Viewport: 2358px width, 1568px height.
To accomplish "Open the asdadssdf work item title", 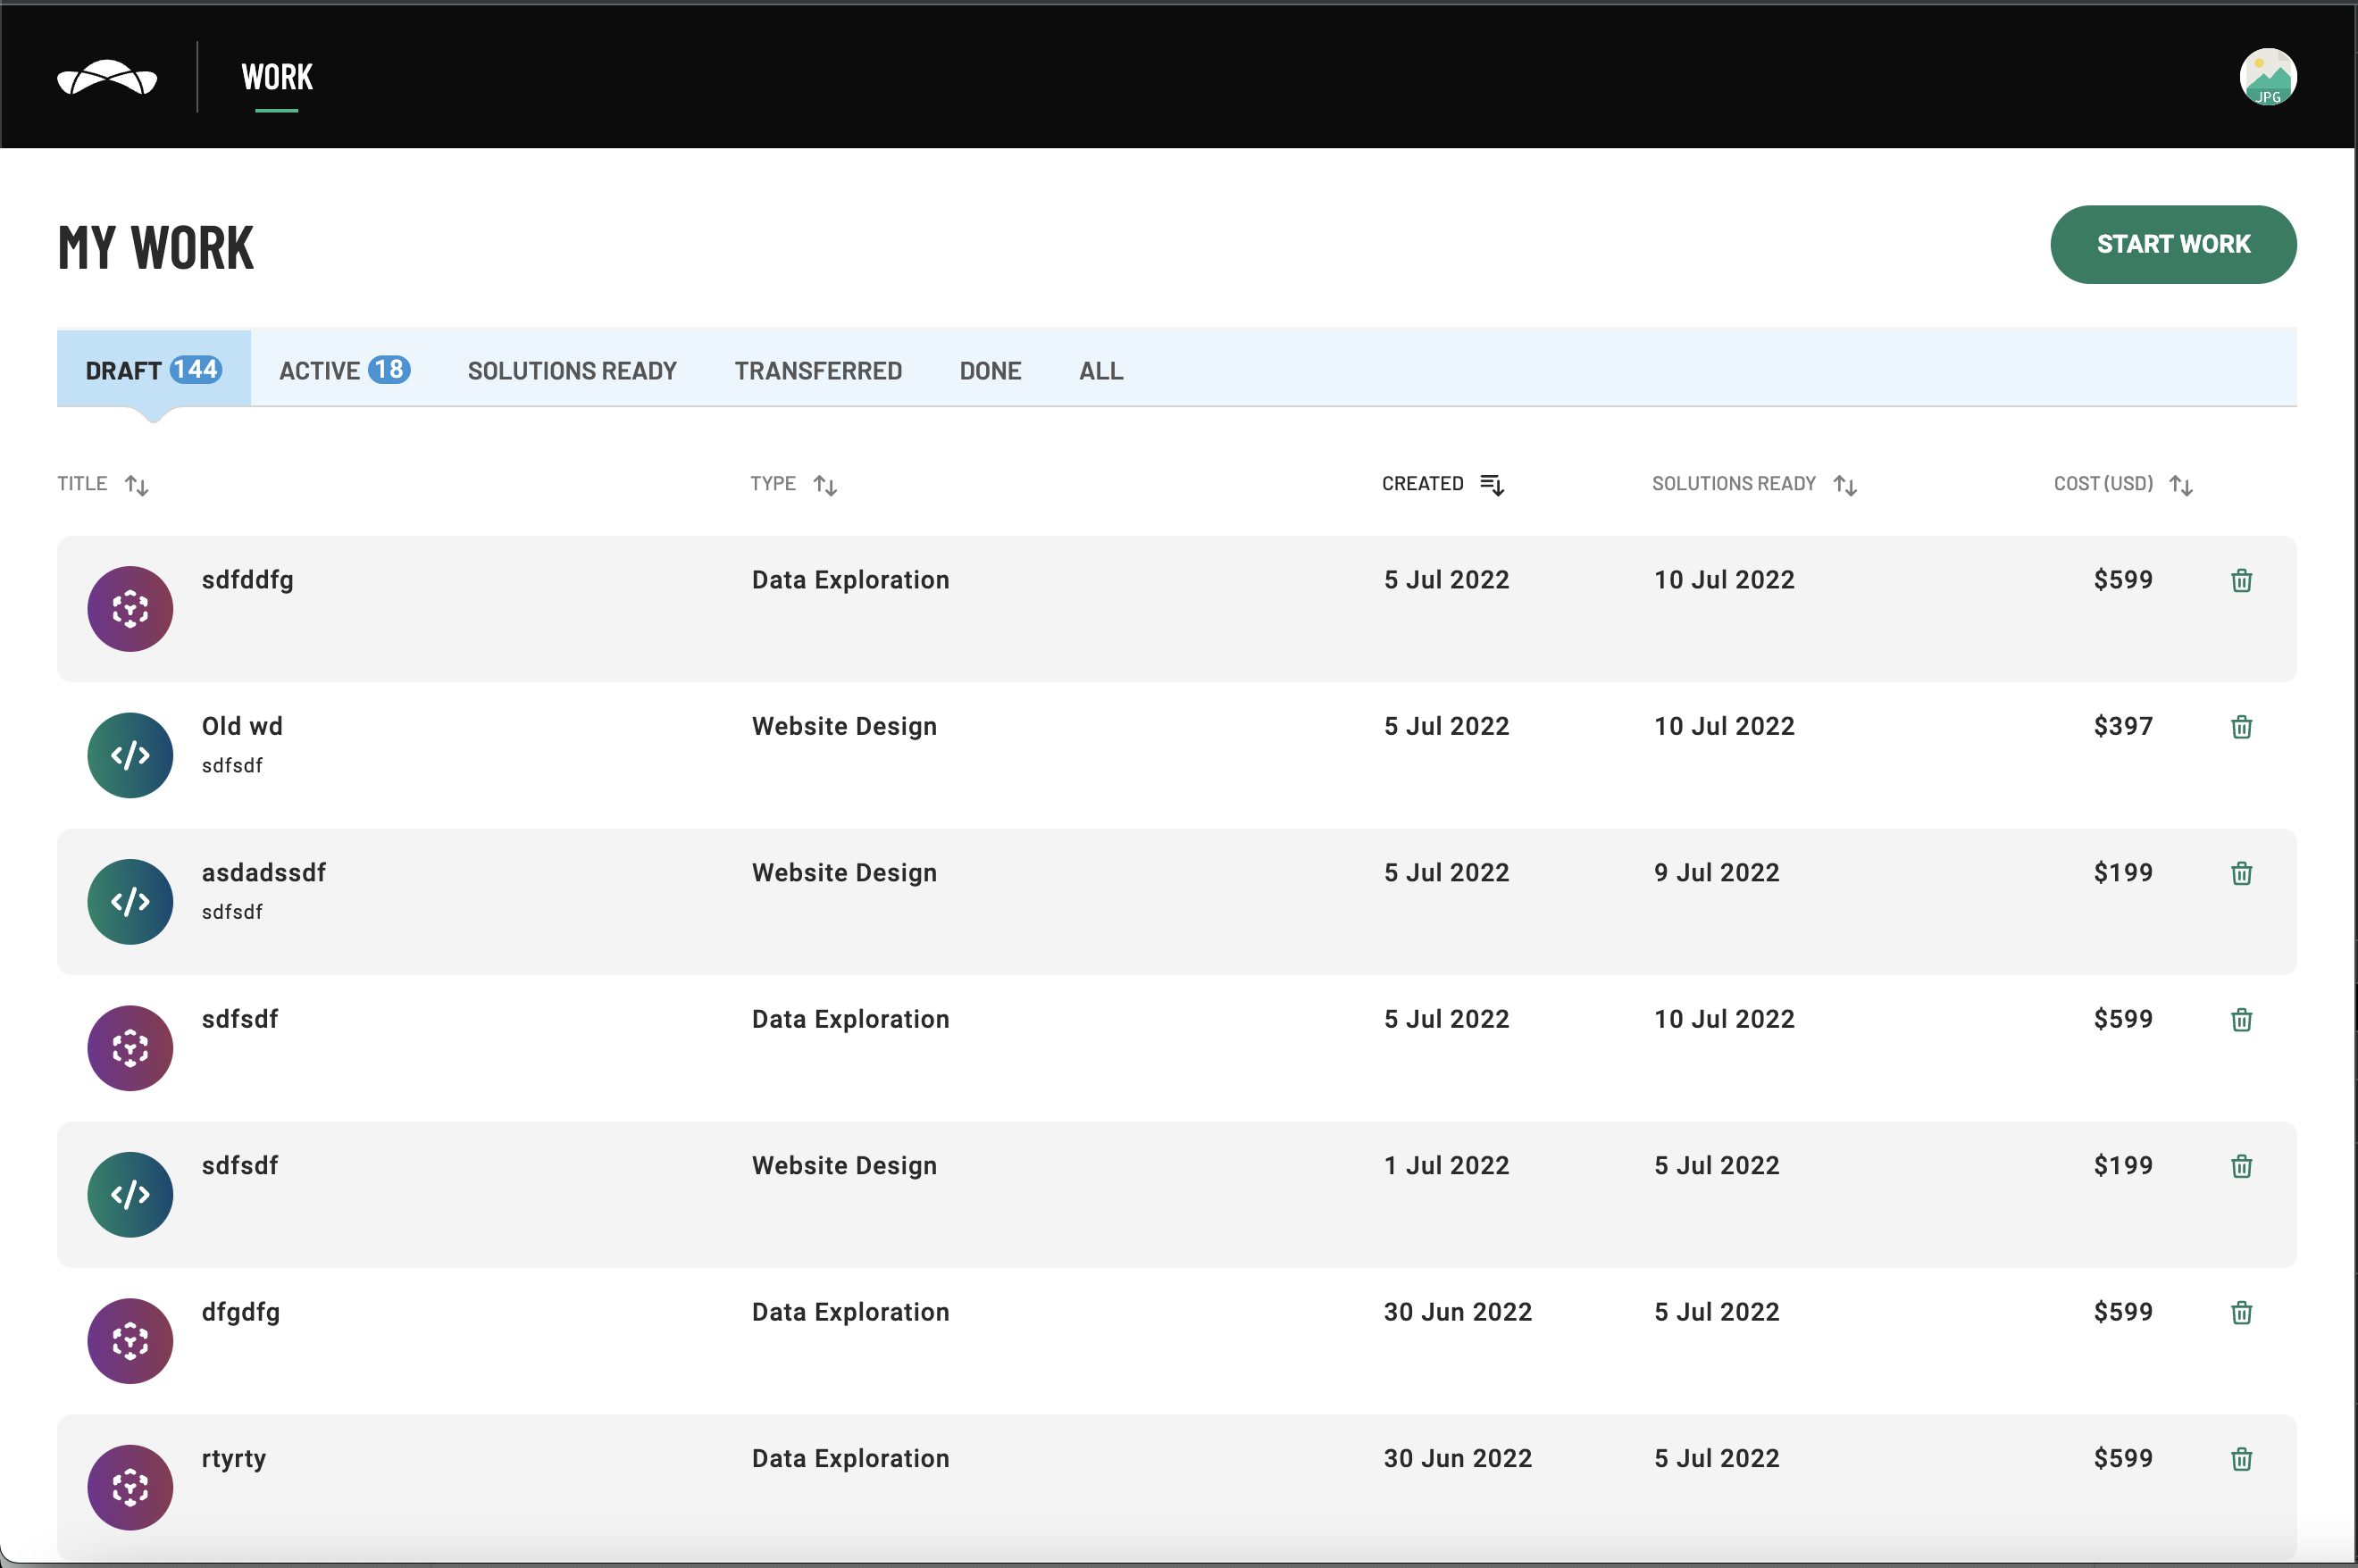I will 264,873.
